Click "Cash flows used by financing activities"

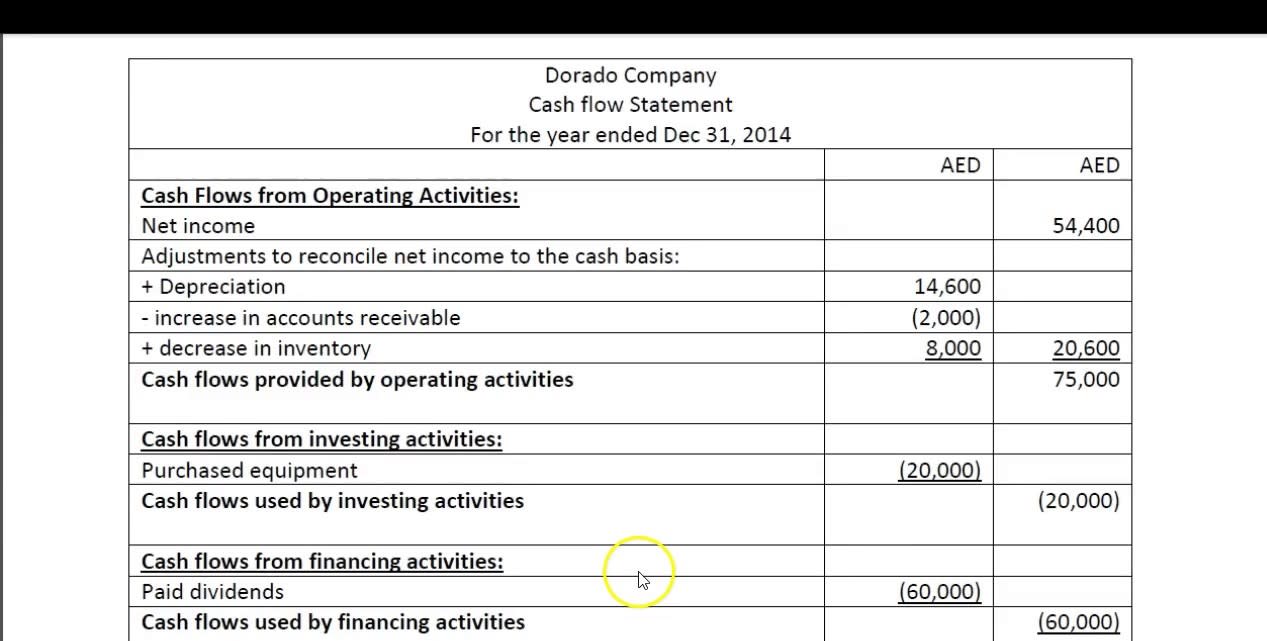click(333, 622)
